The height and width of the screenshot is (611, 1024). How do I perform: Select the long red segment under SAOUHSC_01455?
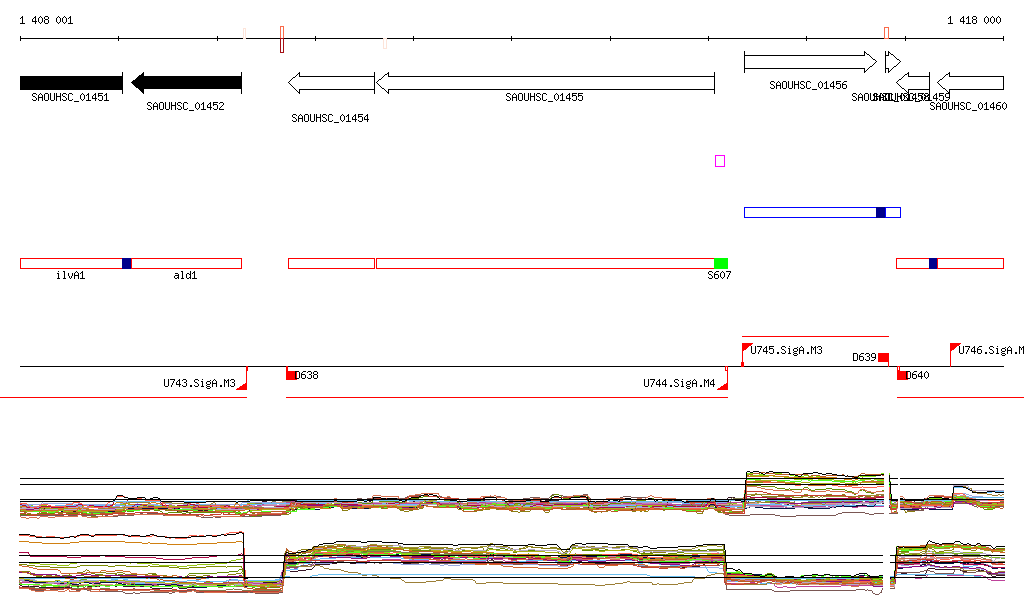[x=545, y=264]
